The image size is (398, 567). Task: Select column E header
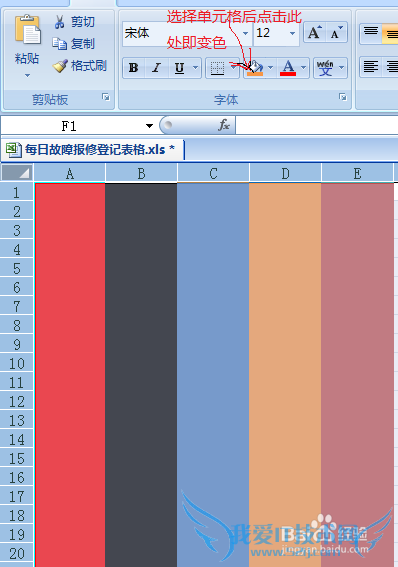pos(357,174)
